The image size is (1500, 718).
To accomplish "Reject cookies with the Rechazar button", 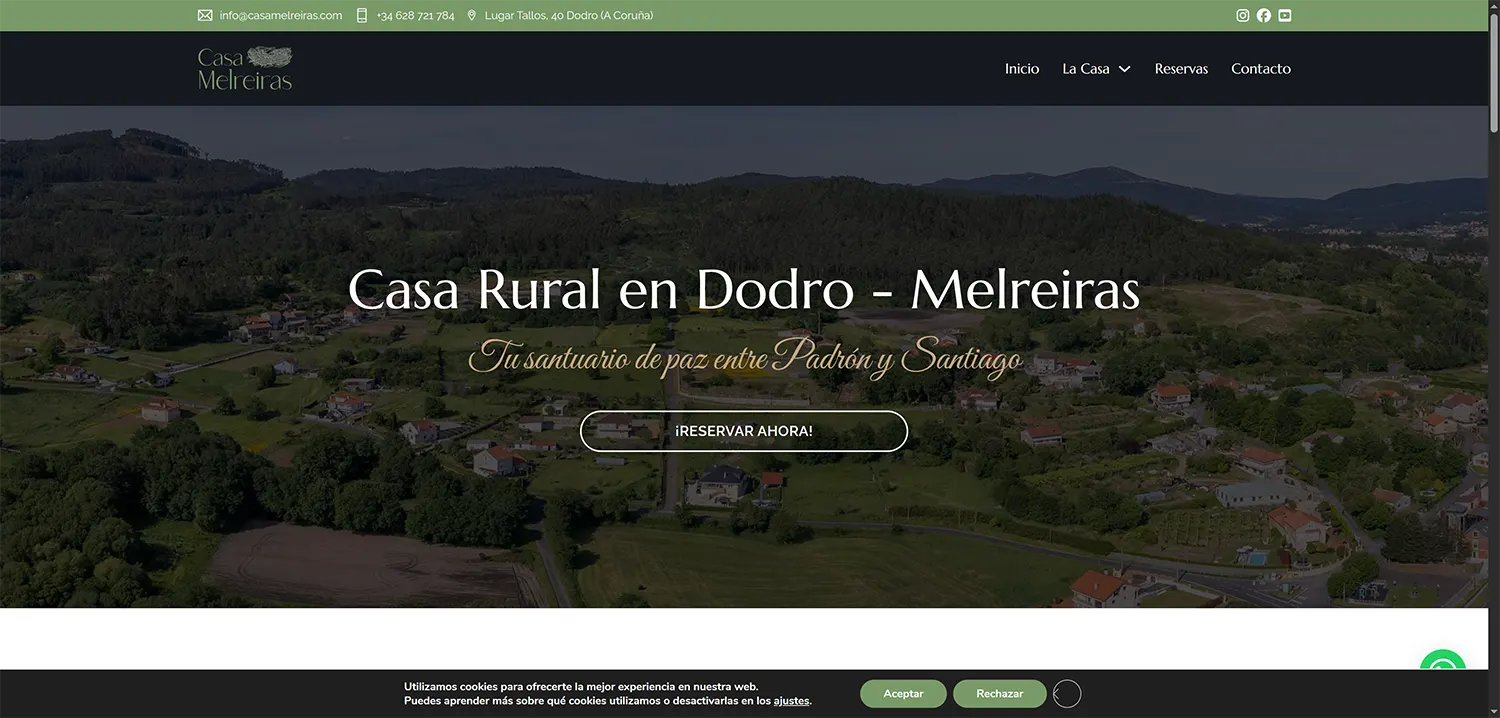I will [x=999, y=693].
